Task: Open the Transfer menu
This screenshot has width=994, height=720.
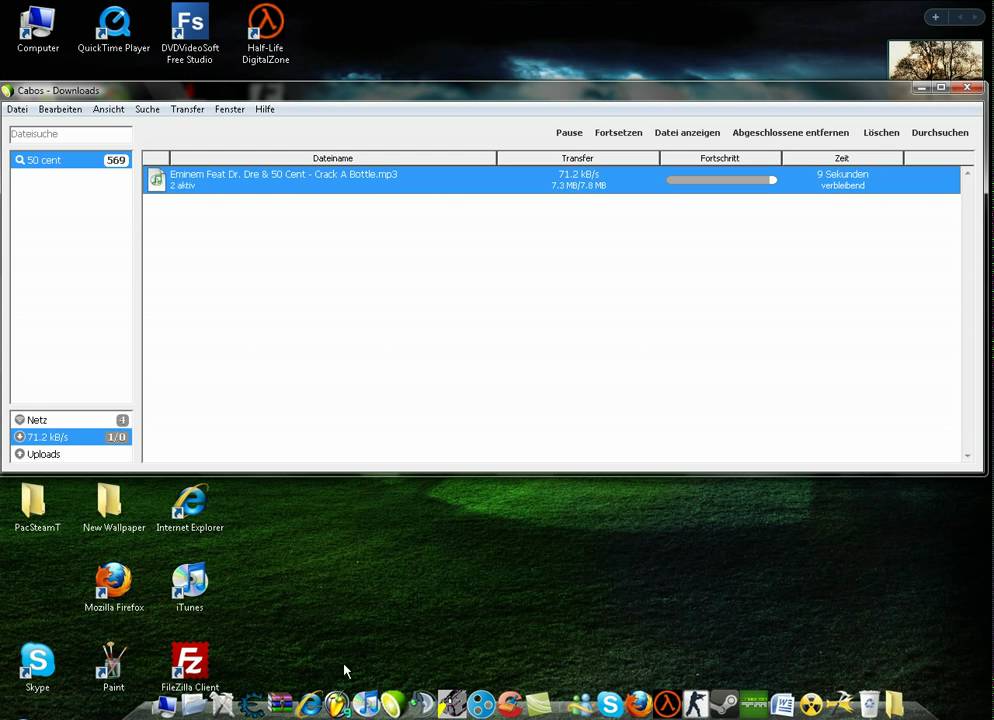Action: [187, 109]
